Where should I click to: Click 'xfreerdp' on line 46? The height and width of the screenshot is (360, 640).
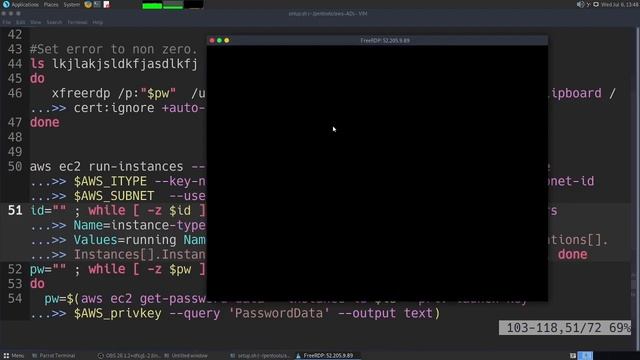(x=81, y=93)
